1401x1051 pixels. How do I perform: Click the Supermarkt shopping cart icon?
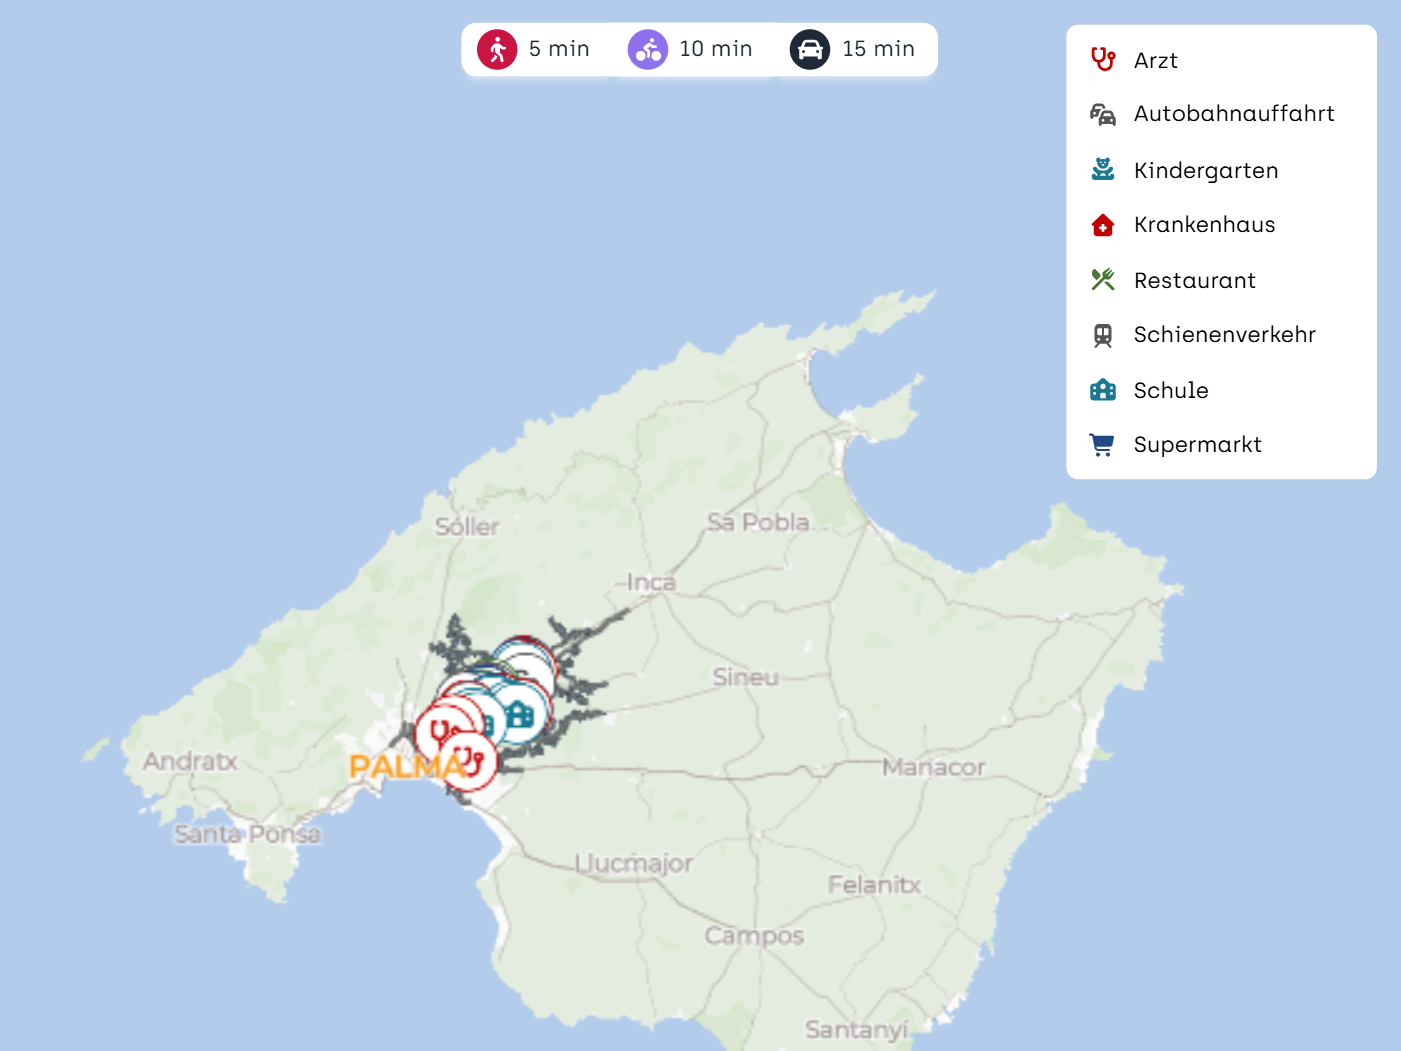click(1103, 445)
